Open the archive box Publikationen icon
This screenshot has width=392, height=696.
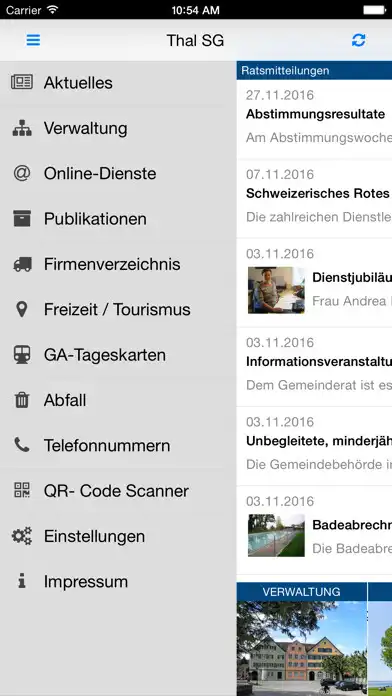(x=22, y=219)
